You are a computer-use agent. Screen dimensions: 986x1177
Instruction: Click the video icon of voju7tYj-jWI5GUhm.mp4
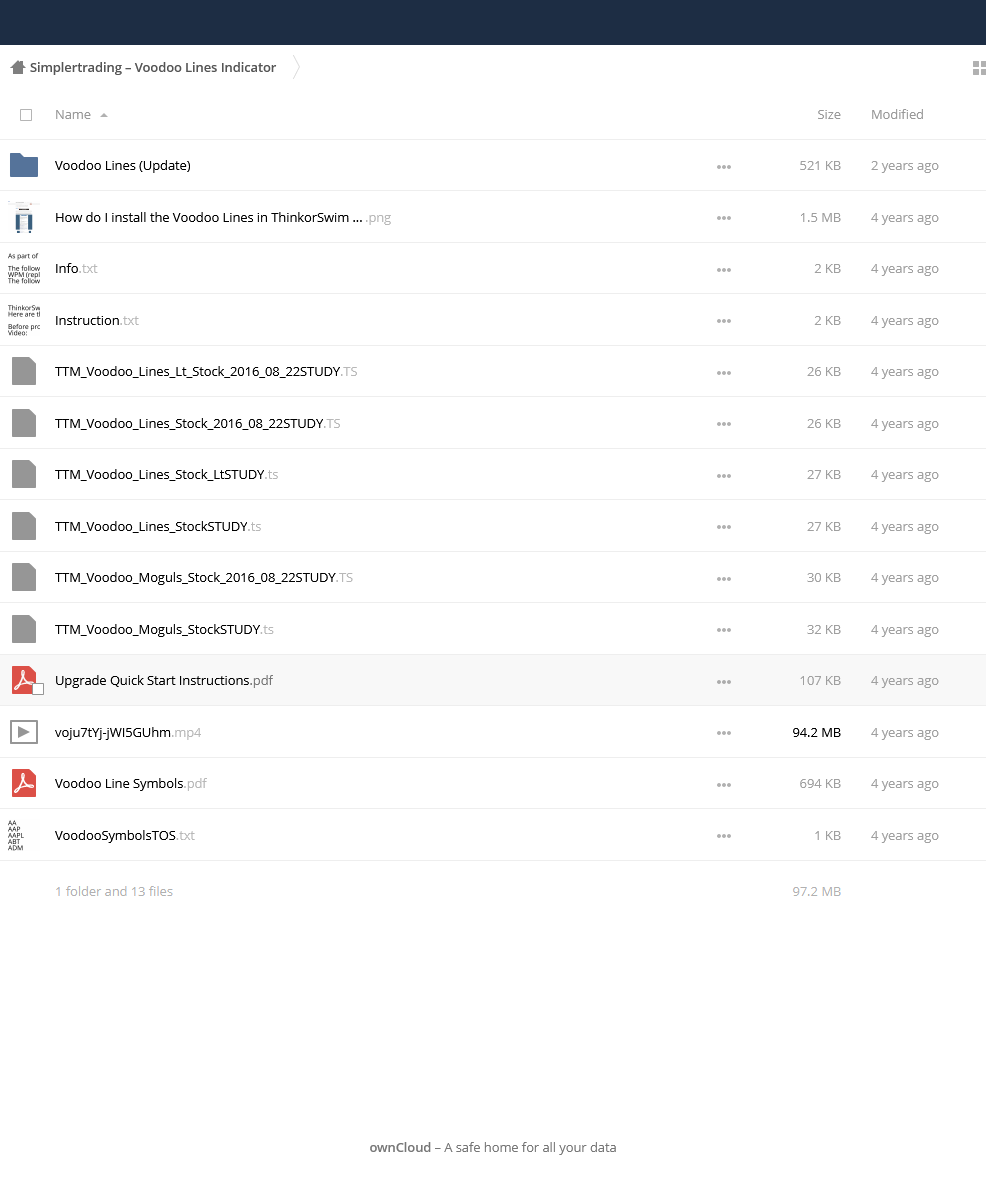(x=24, y=732)
